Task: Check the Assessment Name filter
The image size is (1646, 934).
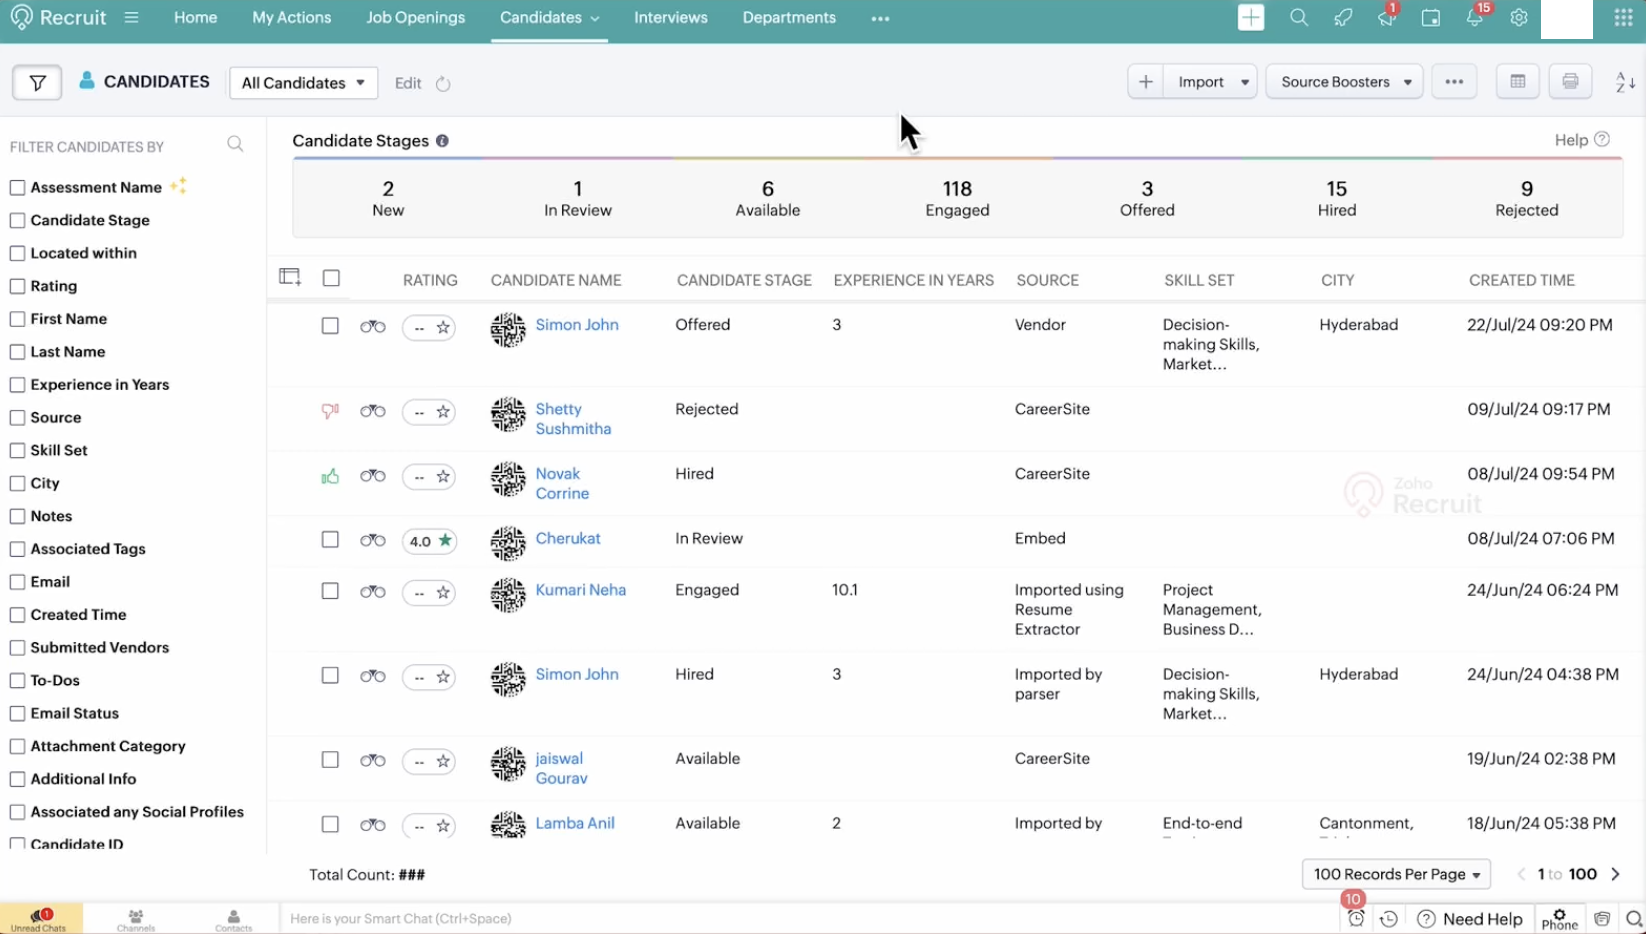Action: [x=17, y=188]
